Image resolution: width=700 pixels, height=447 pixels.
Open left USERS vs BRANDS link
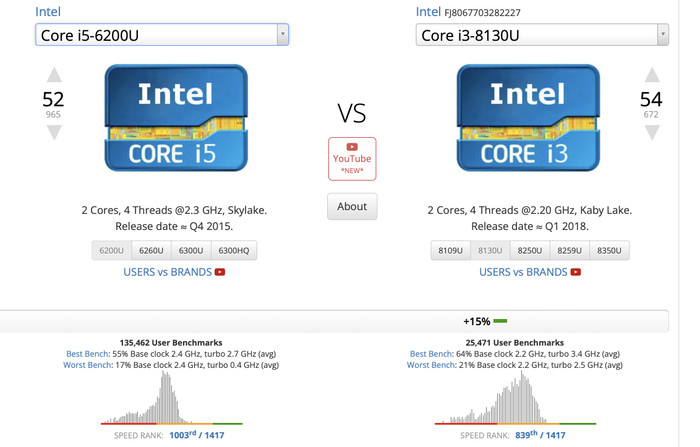pyautogui.click(x=167, y=272)
